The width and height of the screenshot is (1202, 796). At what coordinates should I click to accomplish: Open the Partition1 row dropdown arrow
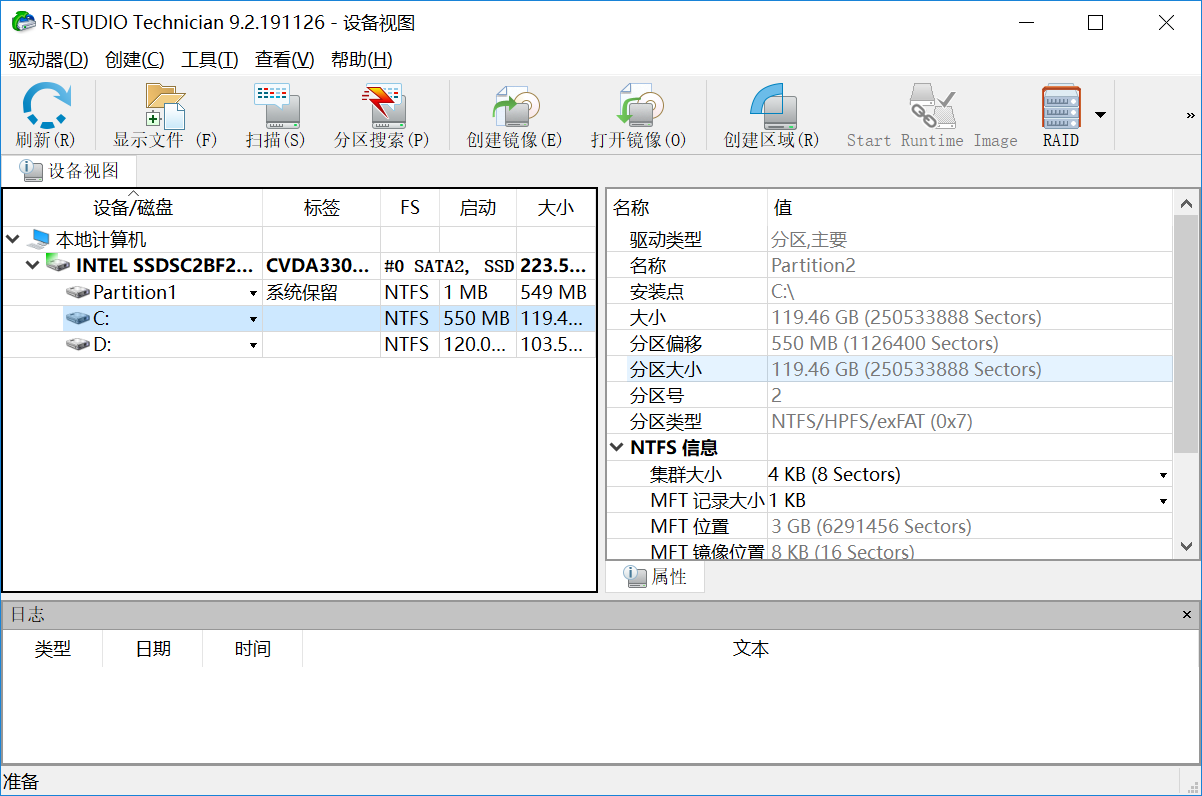[x=253, y=293]
